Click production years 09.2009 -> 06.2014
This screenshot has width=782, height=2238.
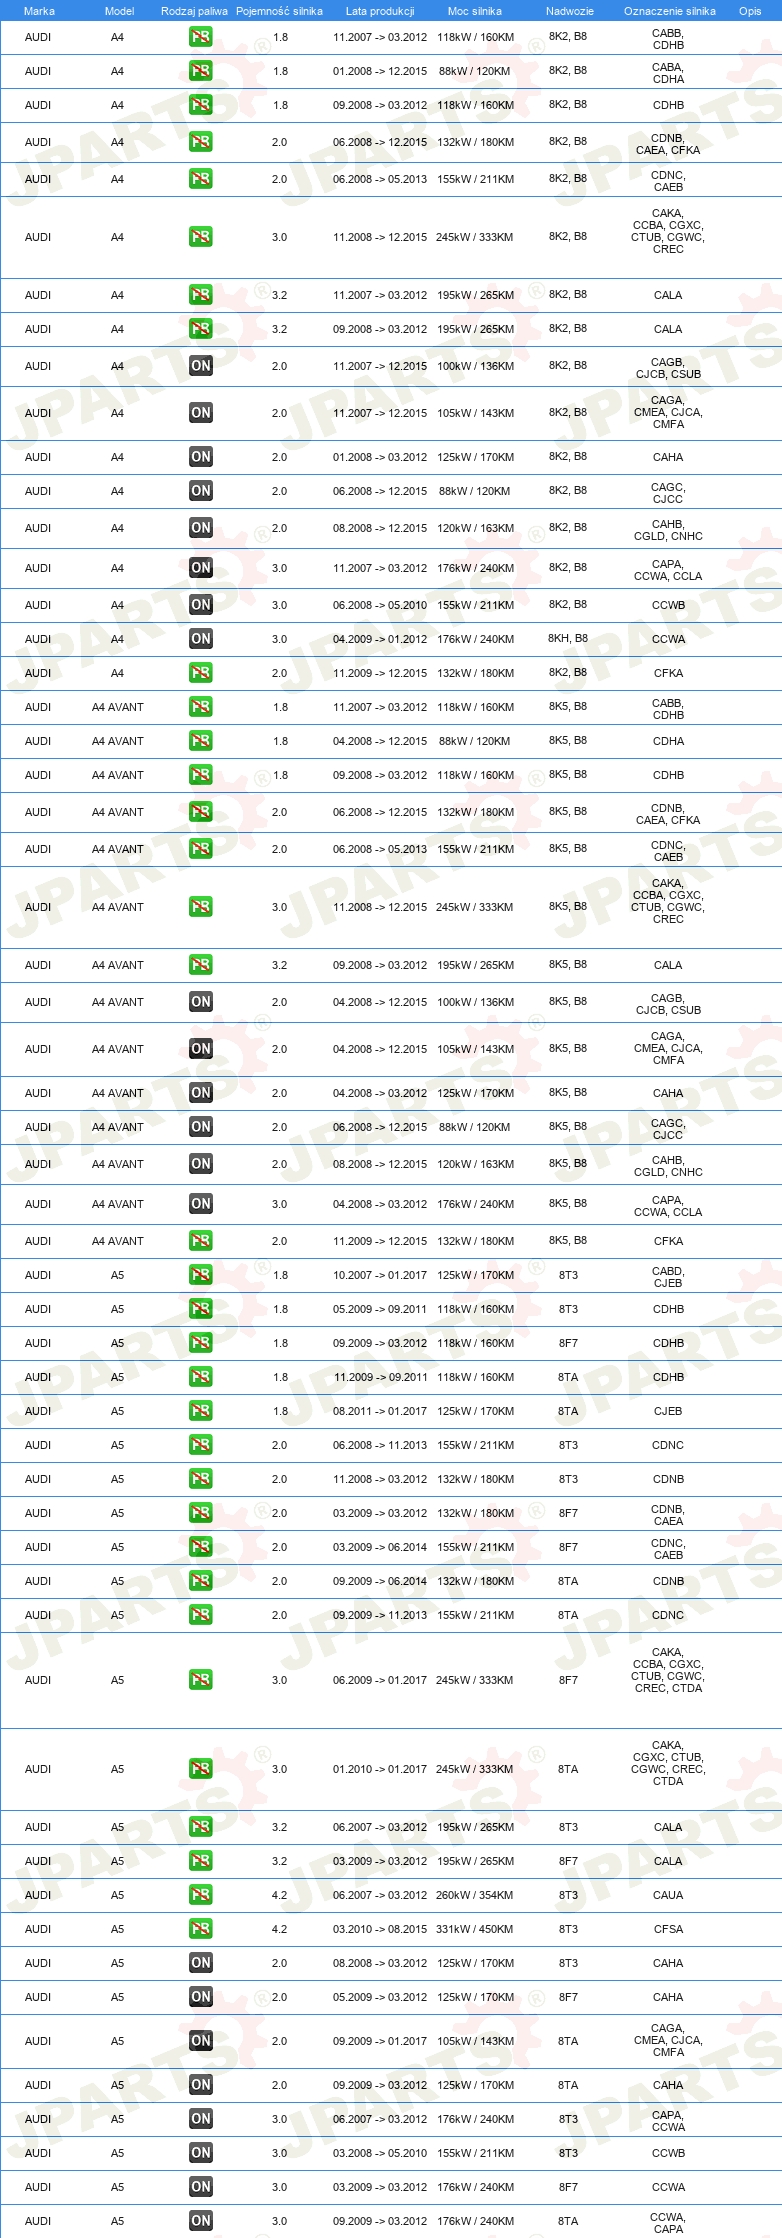[380, 1581]
